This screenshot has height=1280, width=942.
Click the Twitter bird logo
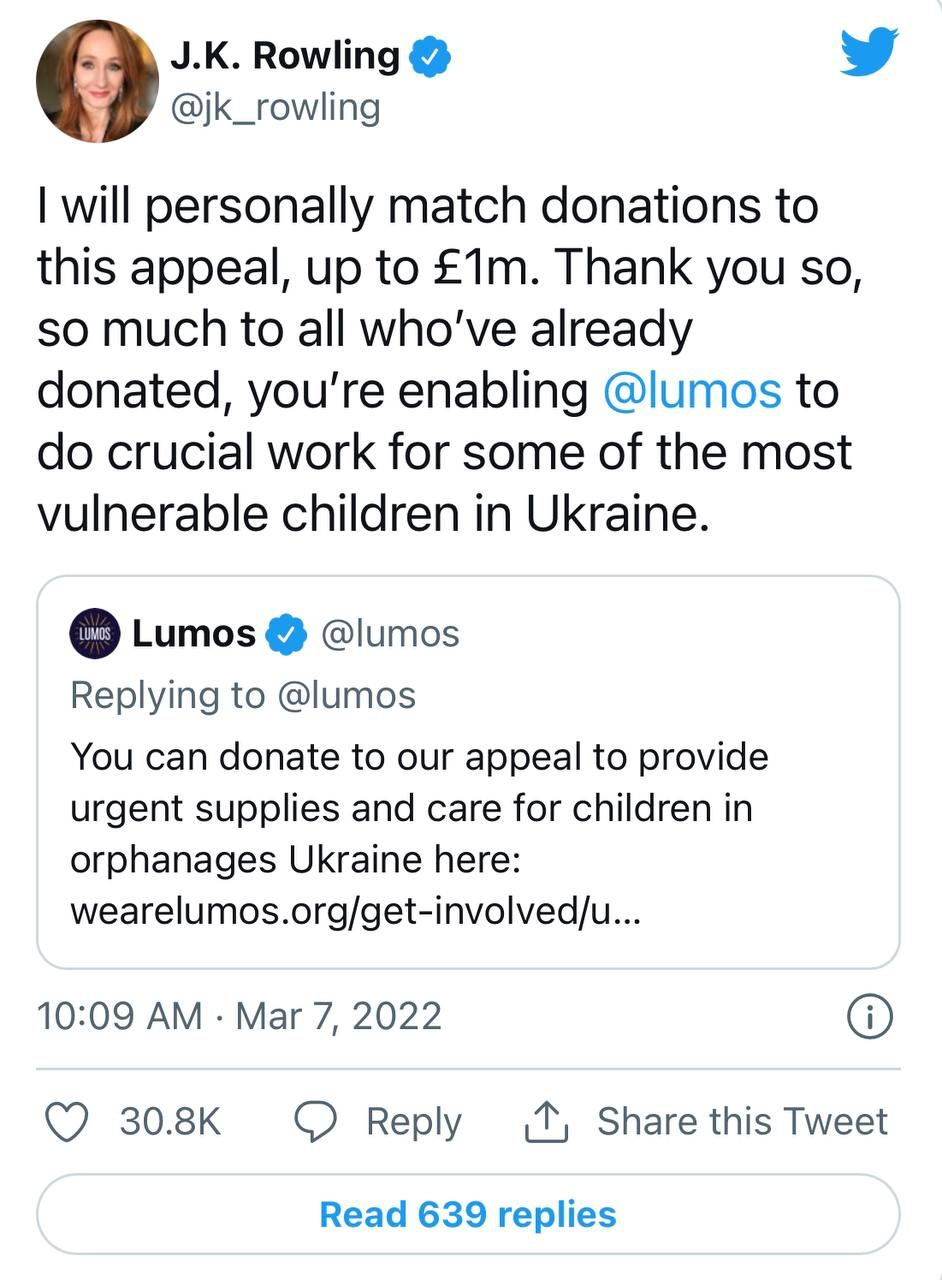pyautogui.click(x=869, y=52)
